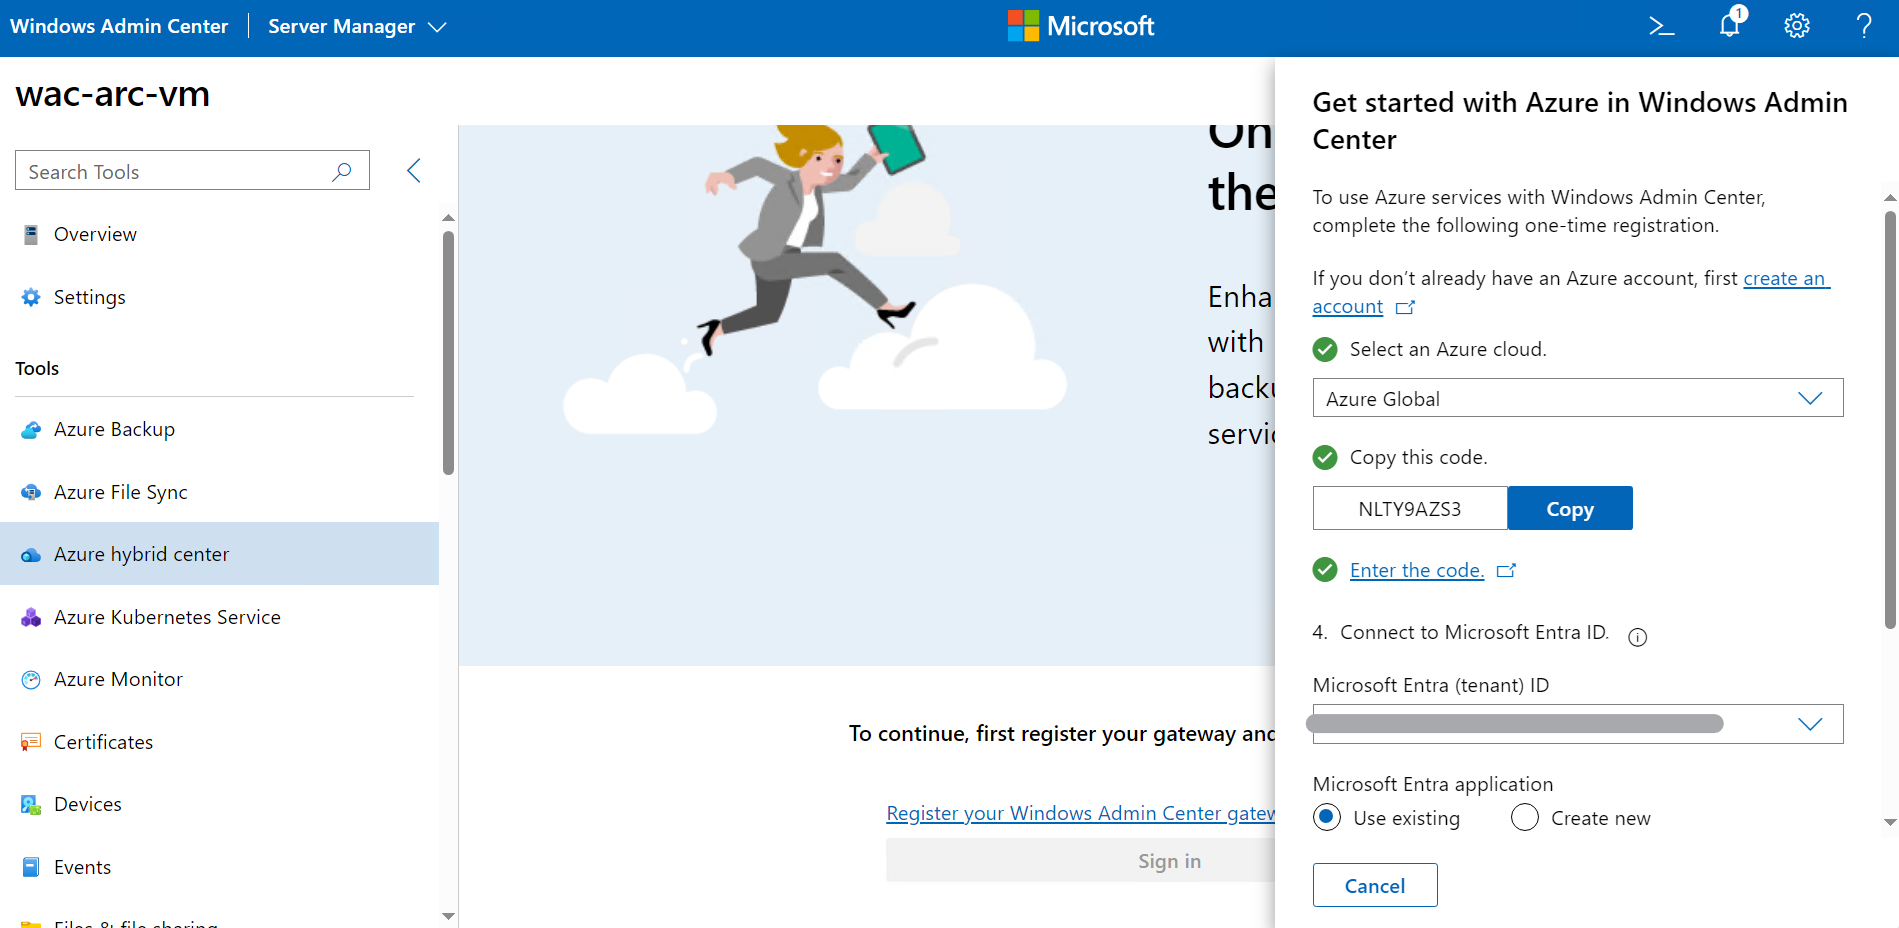Open the help question mark
Screen dimensions: 1899x928
point(1864,26)
